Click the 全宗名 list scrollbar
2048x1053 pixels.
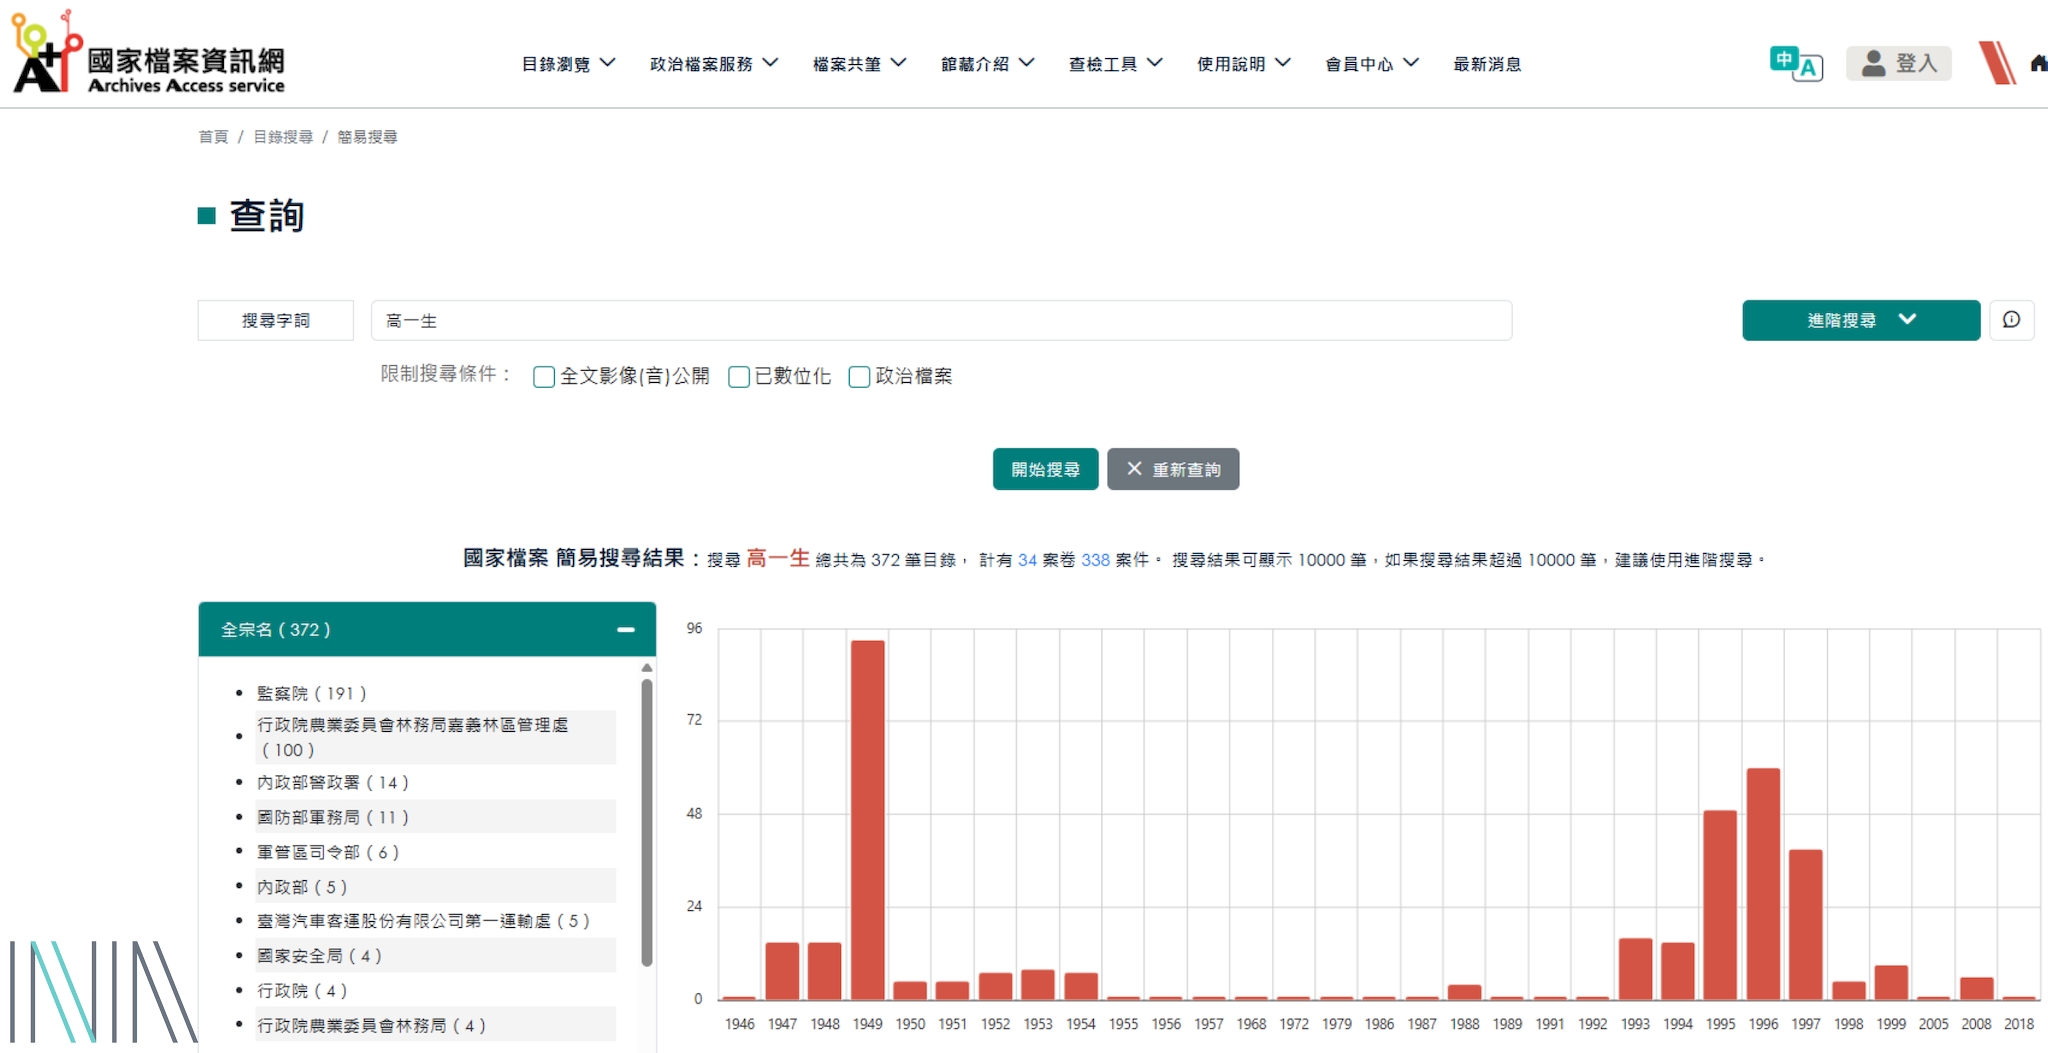tap(647, 822)
